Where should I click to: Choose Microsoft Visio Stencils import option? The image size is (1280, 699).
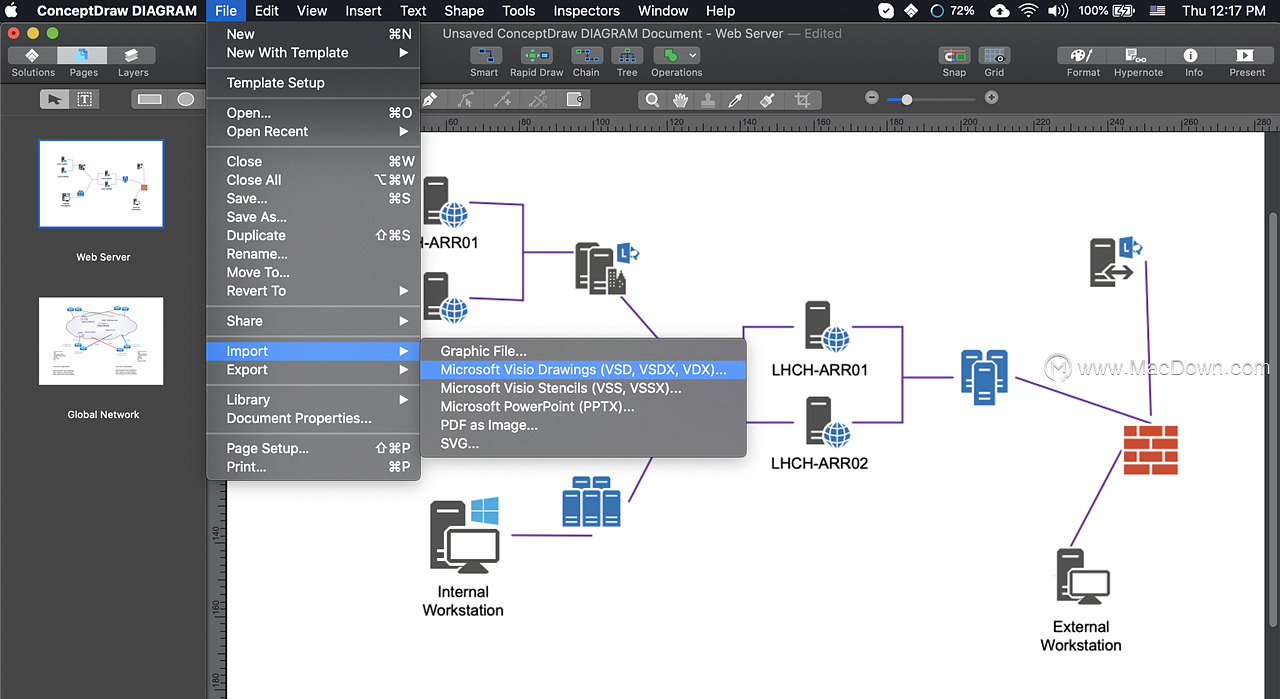[x=583, y=388]
